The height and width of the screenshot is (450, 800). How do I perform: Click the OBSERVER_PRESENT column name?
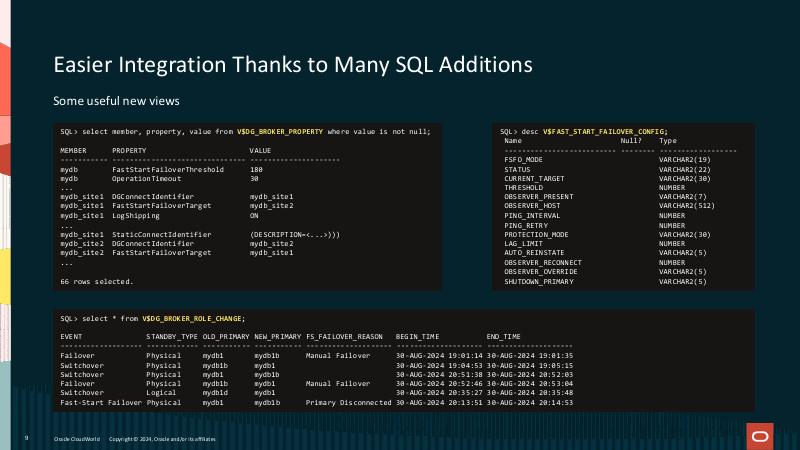tap(539, 196)
